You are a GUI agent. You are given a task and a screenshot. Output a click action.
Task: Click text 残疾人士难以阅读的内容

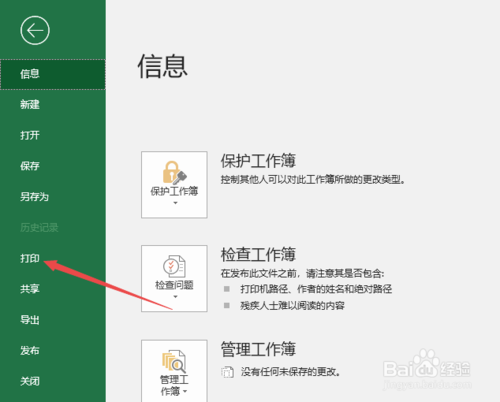click(292, 305)
